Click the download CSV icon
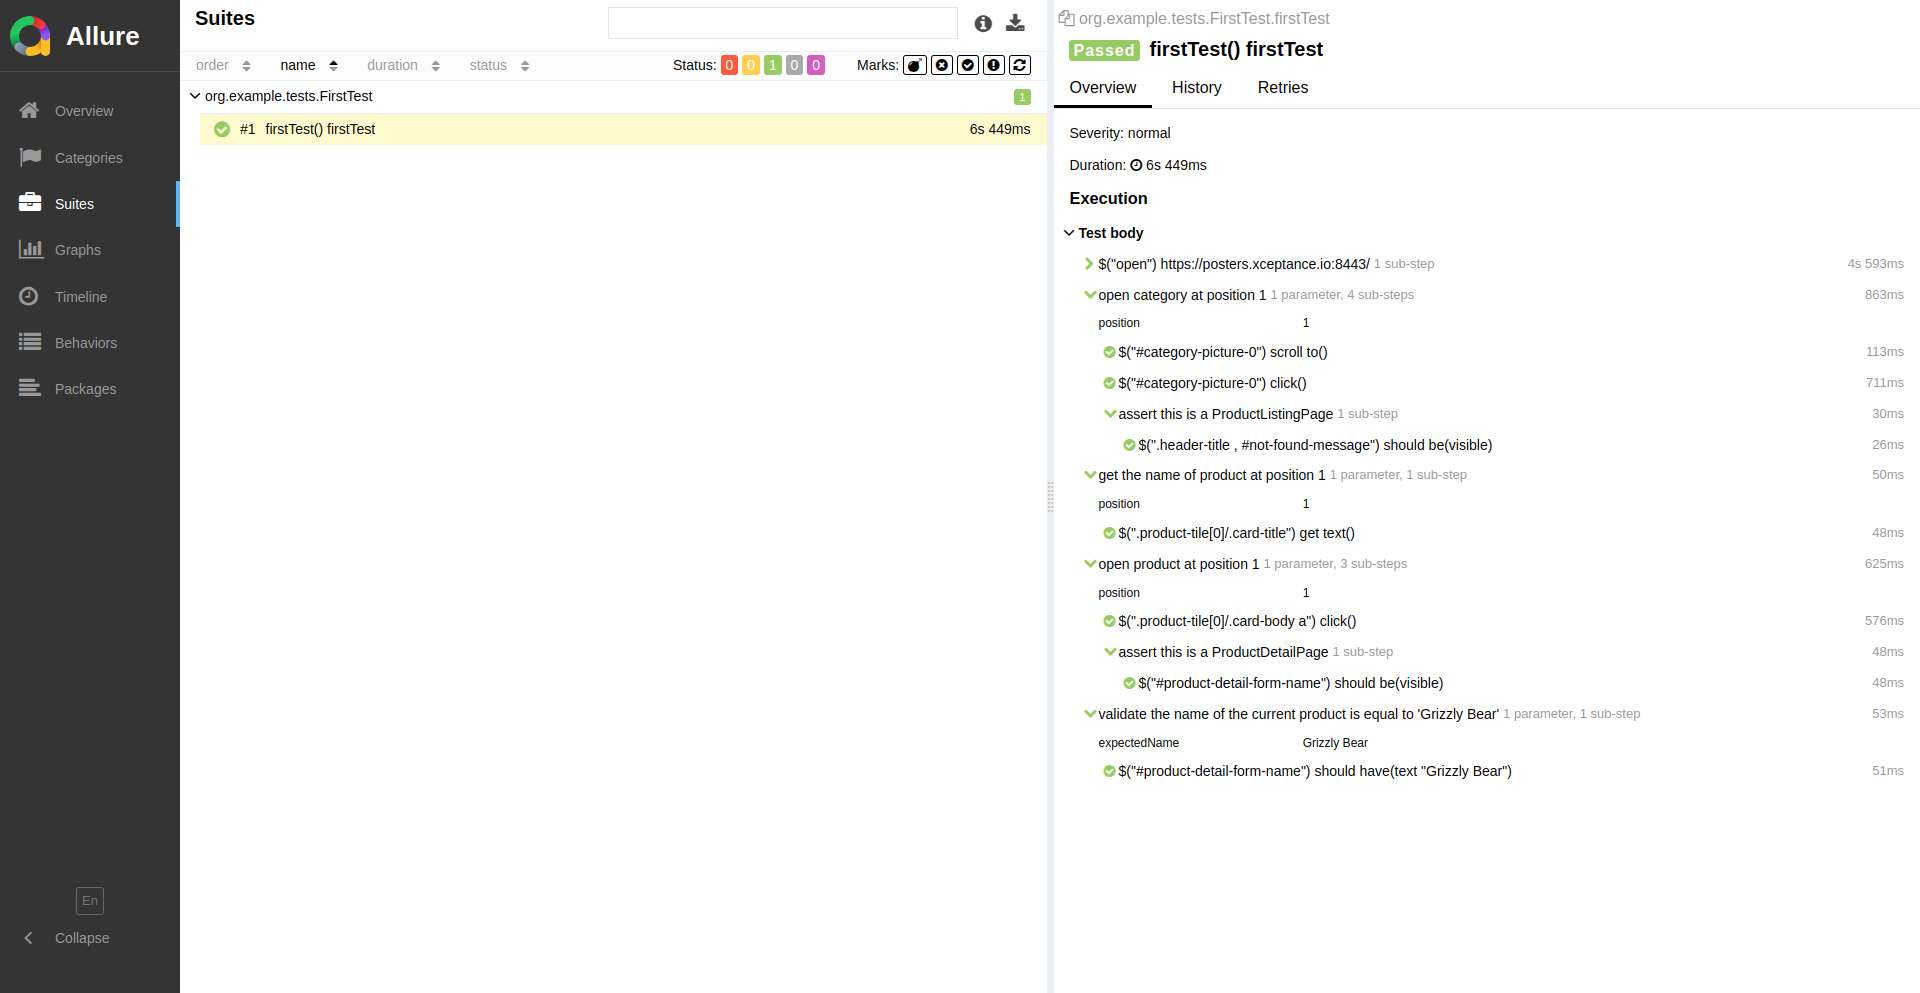The image size is (1920, 993). pos(1015,23)
